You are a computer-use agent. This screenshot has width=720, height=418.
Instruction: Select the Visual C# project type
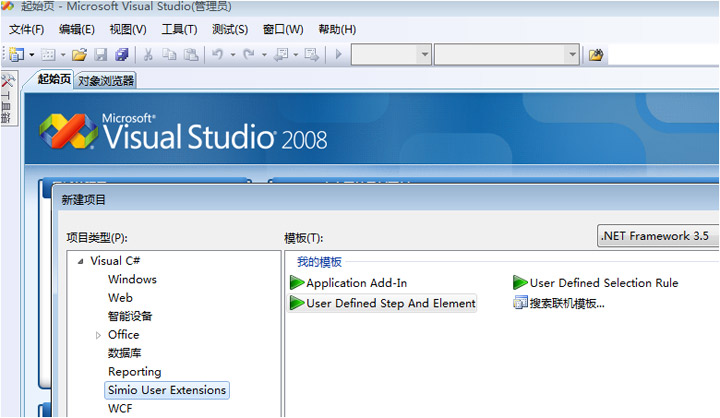tap(115, 261)
